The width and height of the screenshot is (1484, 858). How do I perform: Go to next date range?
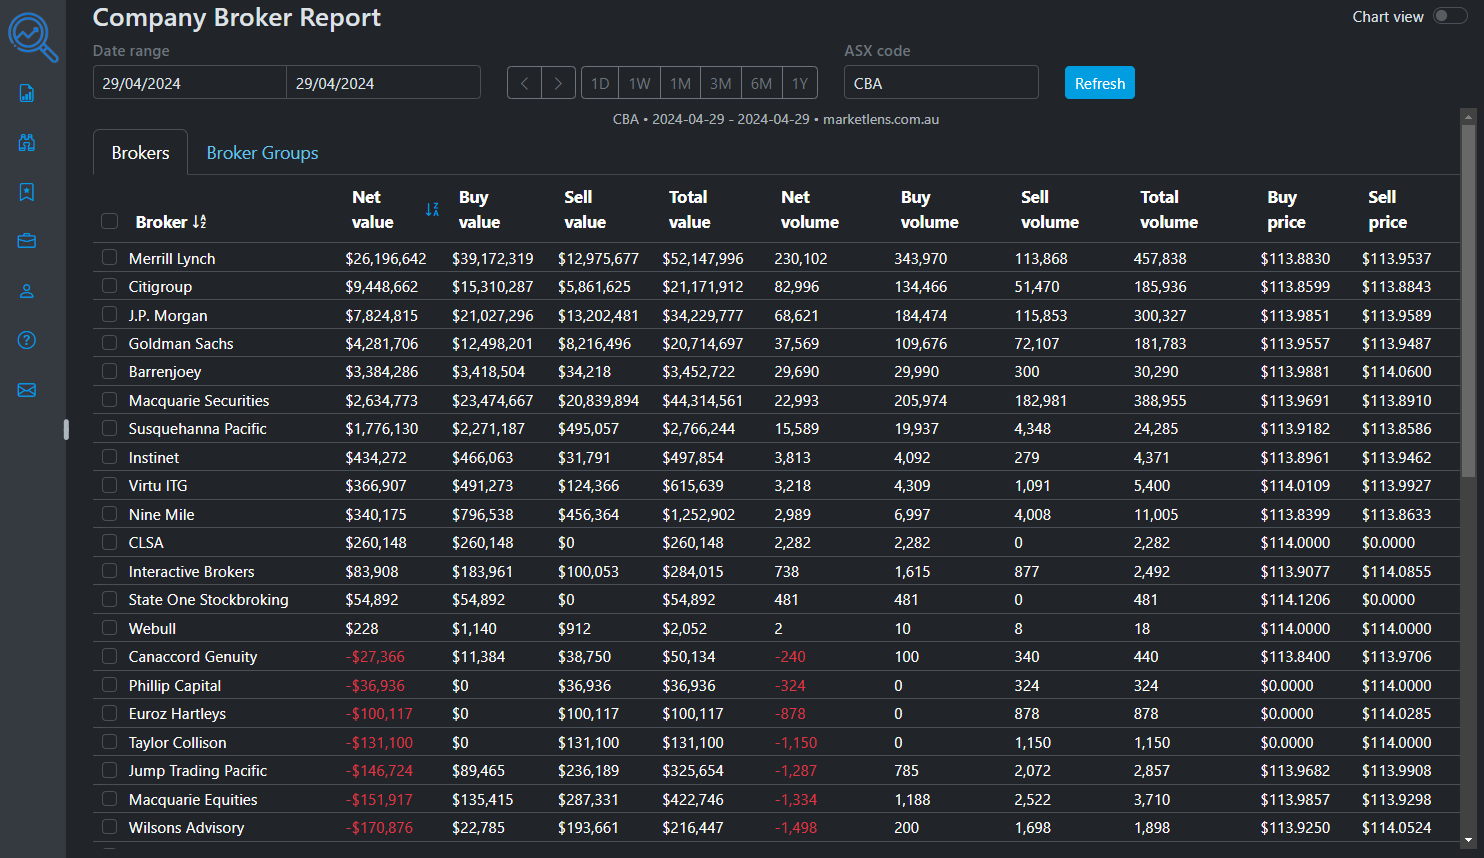click(558, 83)
